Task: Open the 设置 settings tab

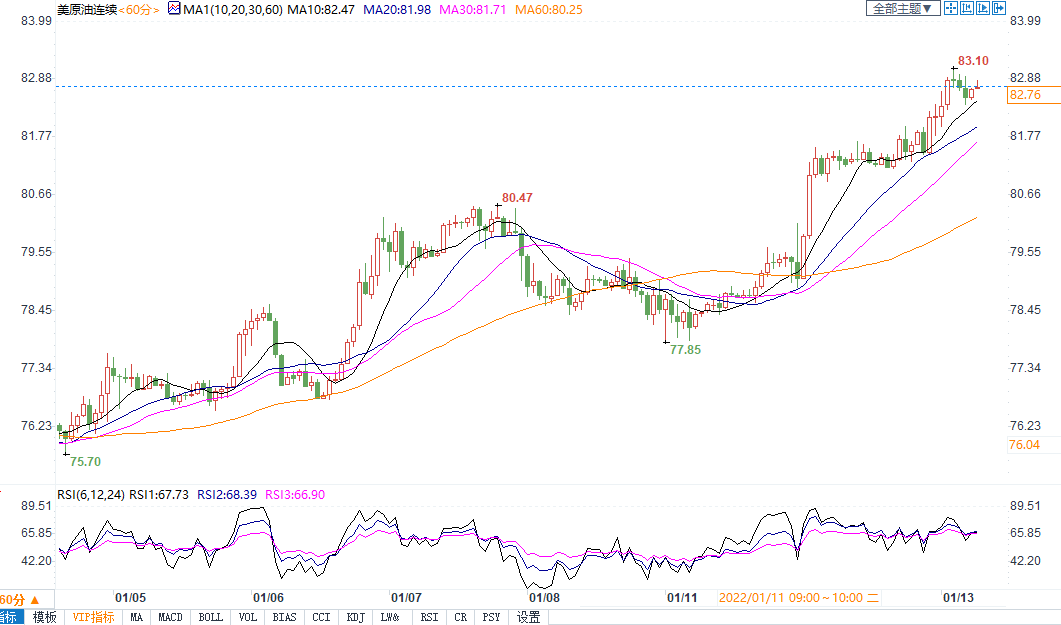Action: click(x=528, y=617)
